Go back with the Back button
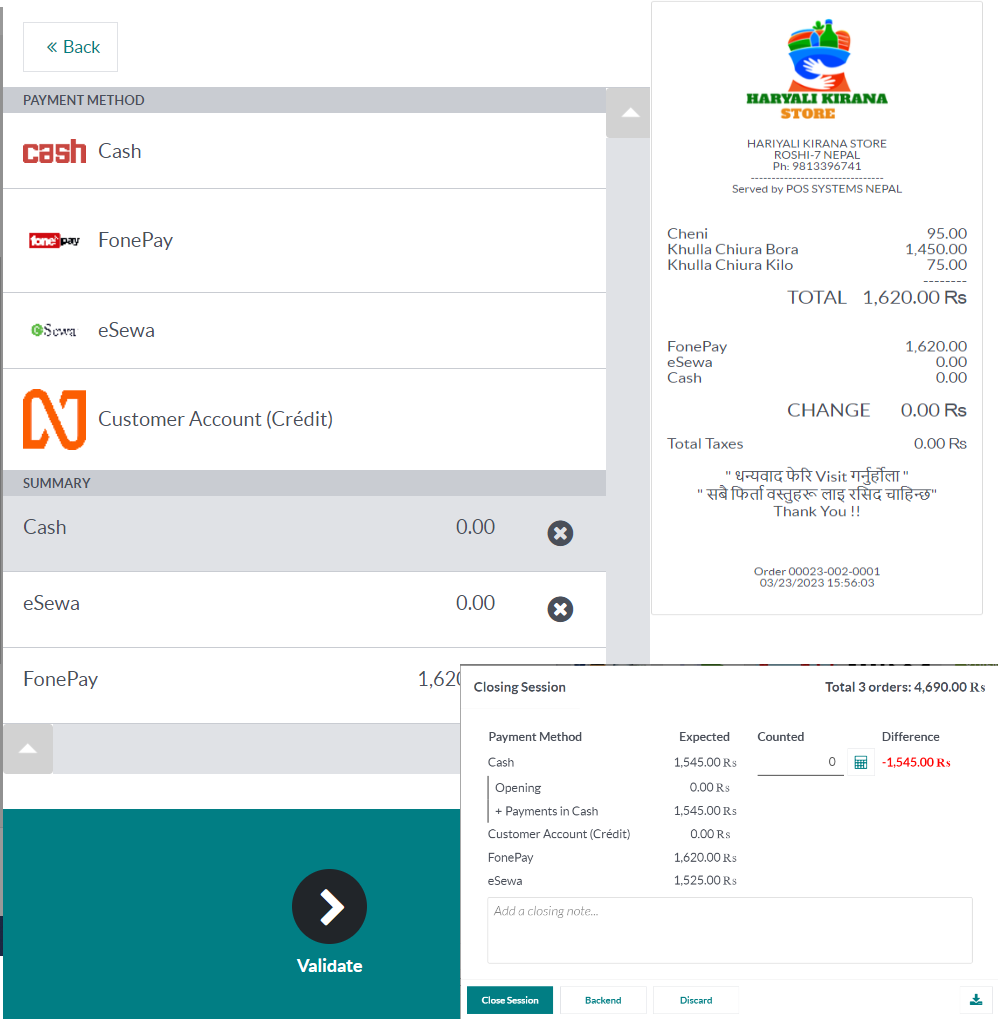 click(70, 47)
